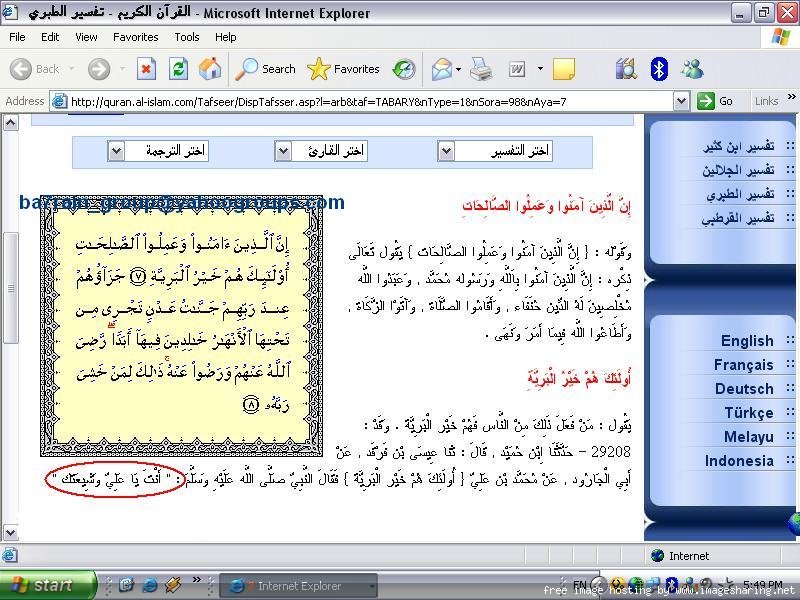This screenshot has width=800, height=600.
Task: Click the Stop loading toolbar icon
Action: click(146, 69)
